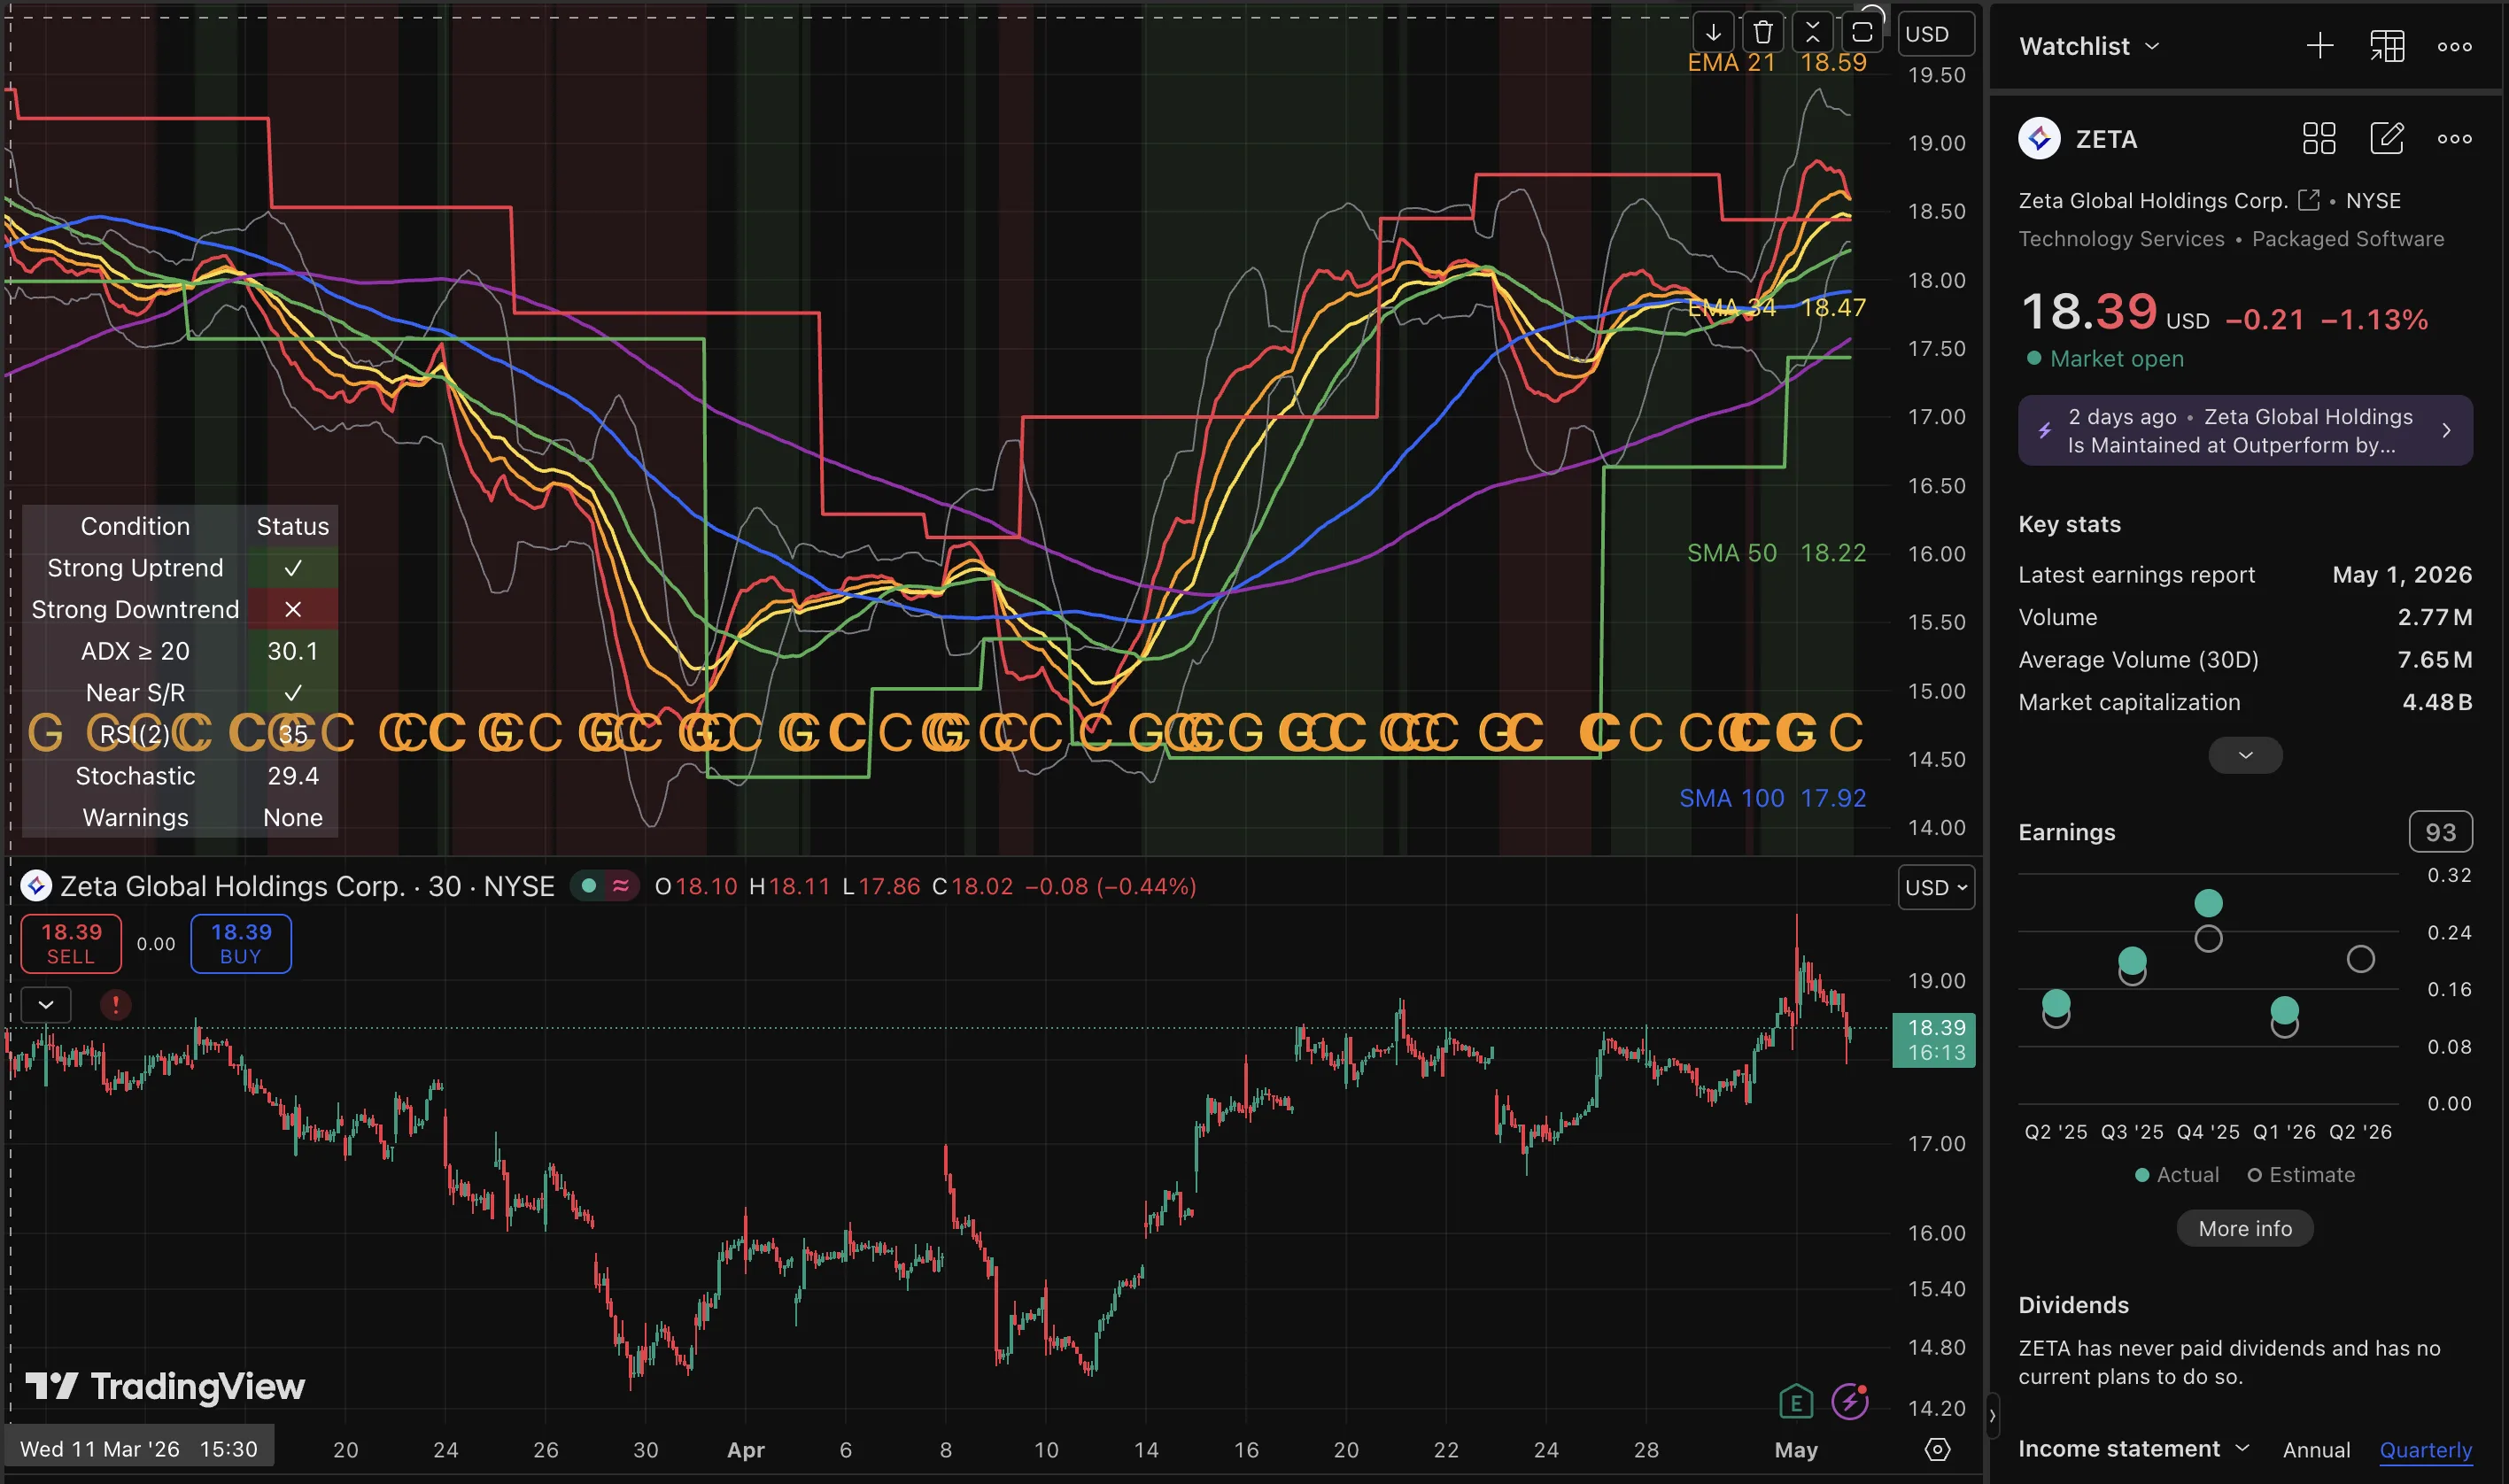The image size is (2509, 1484).
Task: Click the Warnings None cell
Action: coord(292,817)
